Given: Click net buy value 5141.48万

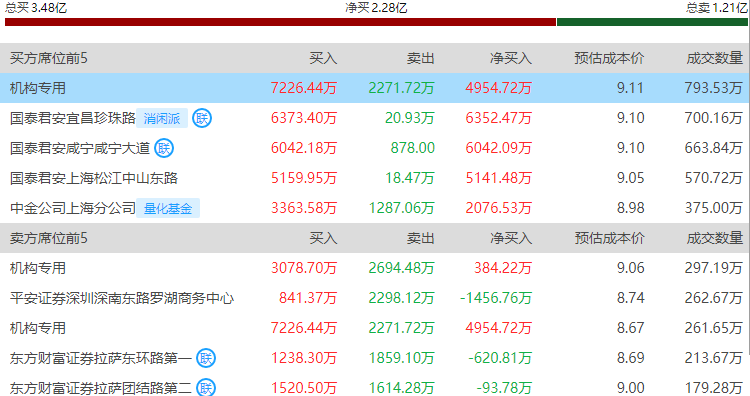Looking at the screenshot, I should click(498, 178).
